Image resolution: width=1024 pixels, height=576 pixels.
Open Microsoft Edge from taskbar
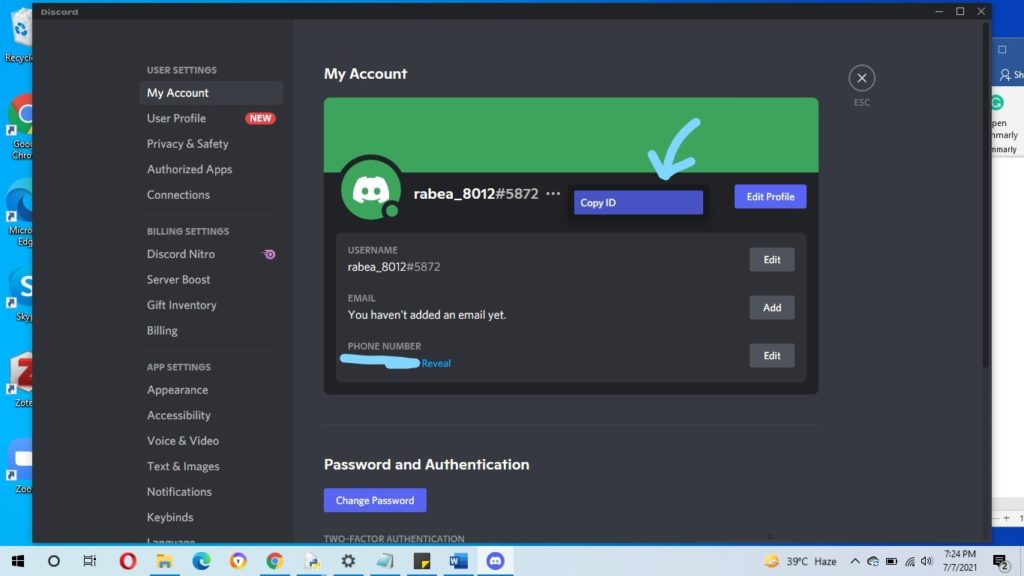tap(201, 561)
